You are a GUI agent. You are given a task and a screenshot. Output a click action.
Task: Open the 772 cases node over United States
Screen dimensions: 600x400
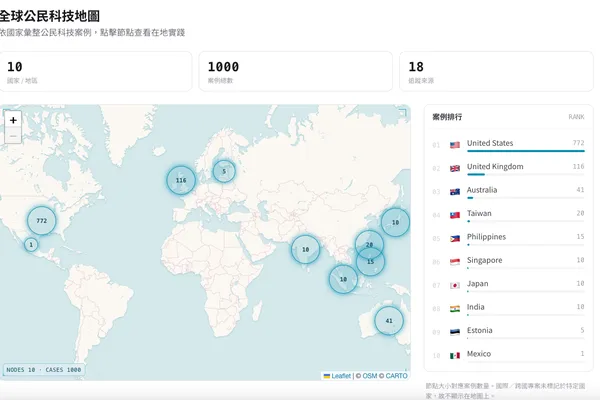point(42,220)
